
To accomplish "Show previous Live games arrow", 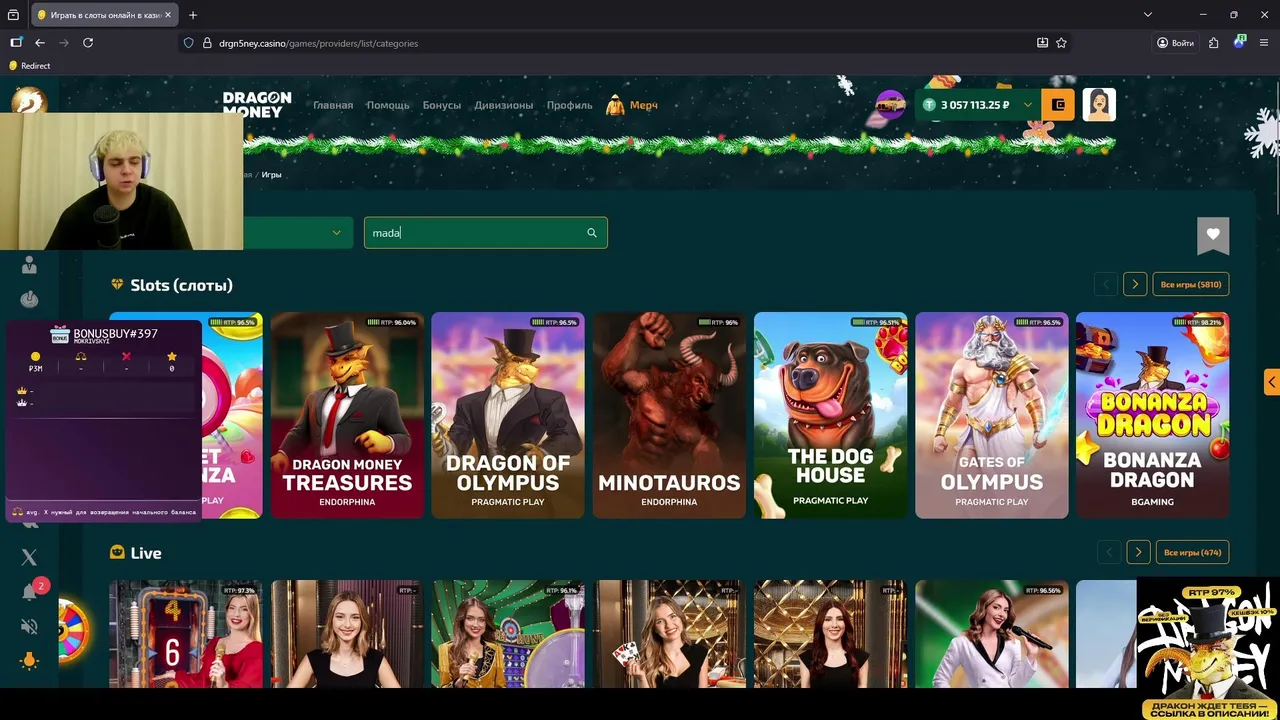I will 1109,552.
